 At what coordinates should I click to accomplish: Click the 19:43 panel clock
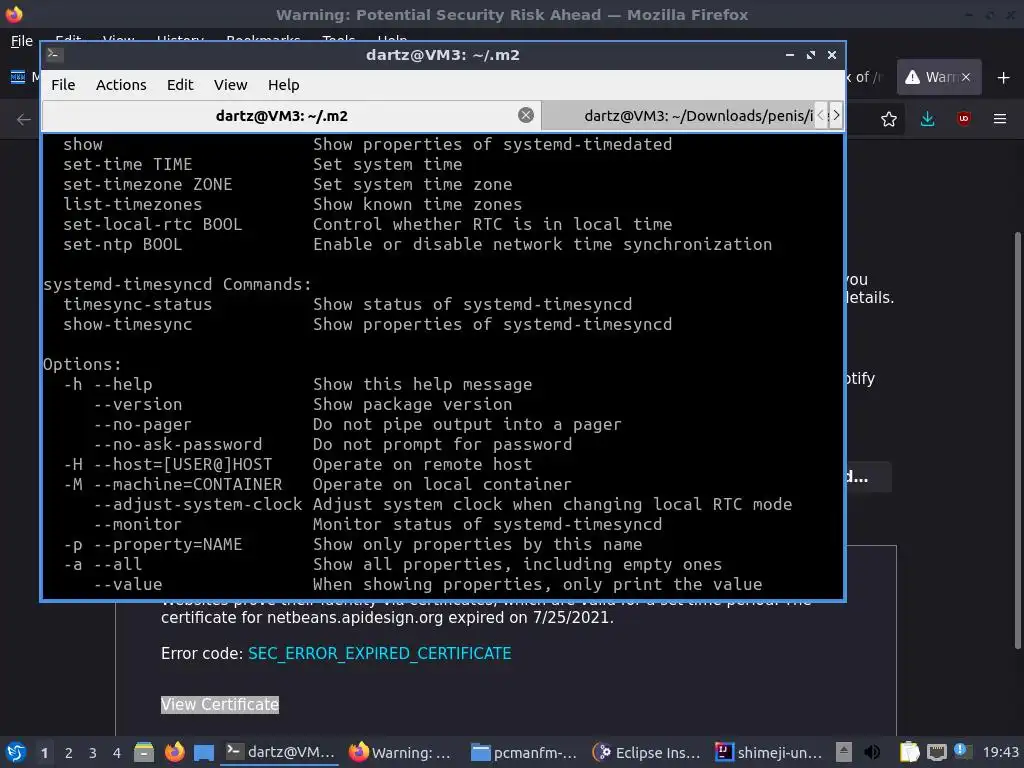(x=1000, y=752)
